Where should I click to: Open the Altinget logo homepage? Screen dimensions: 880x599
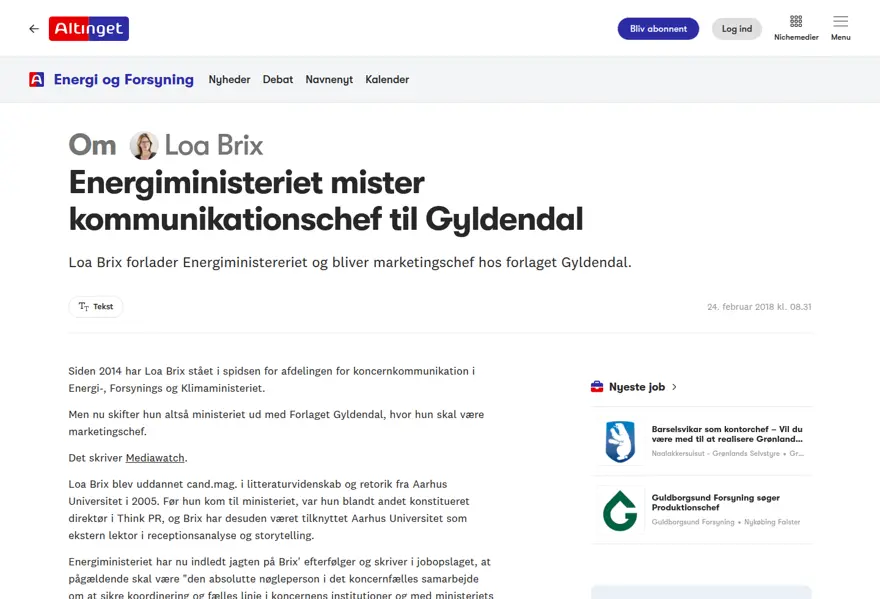pos(89,29)
